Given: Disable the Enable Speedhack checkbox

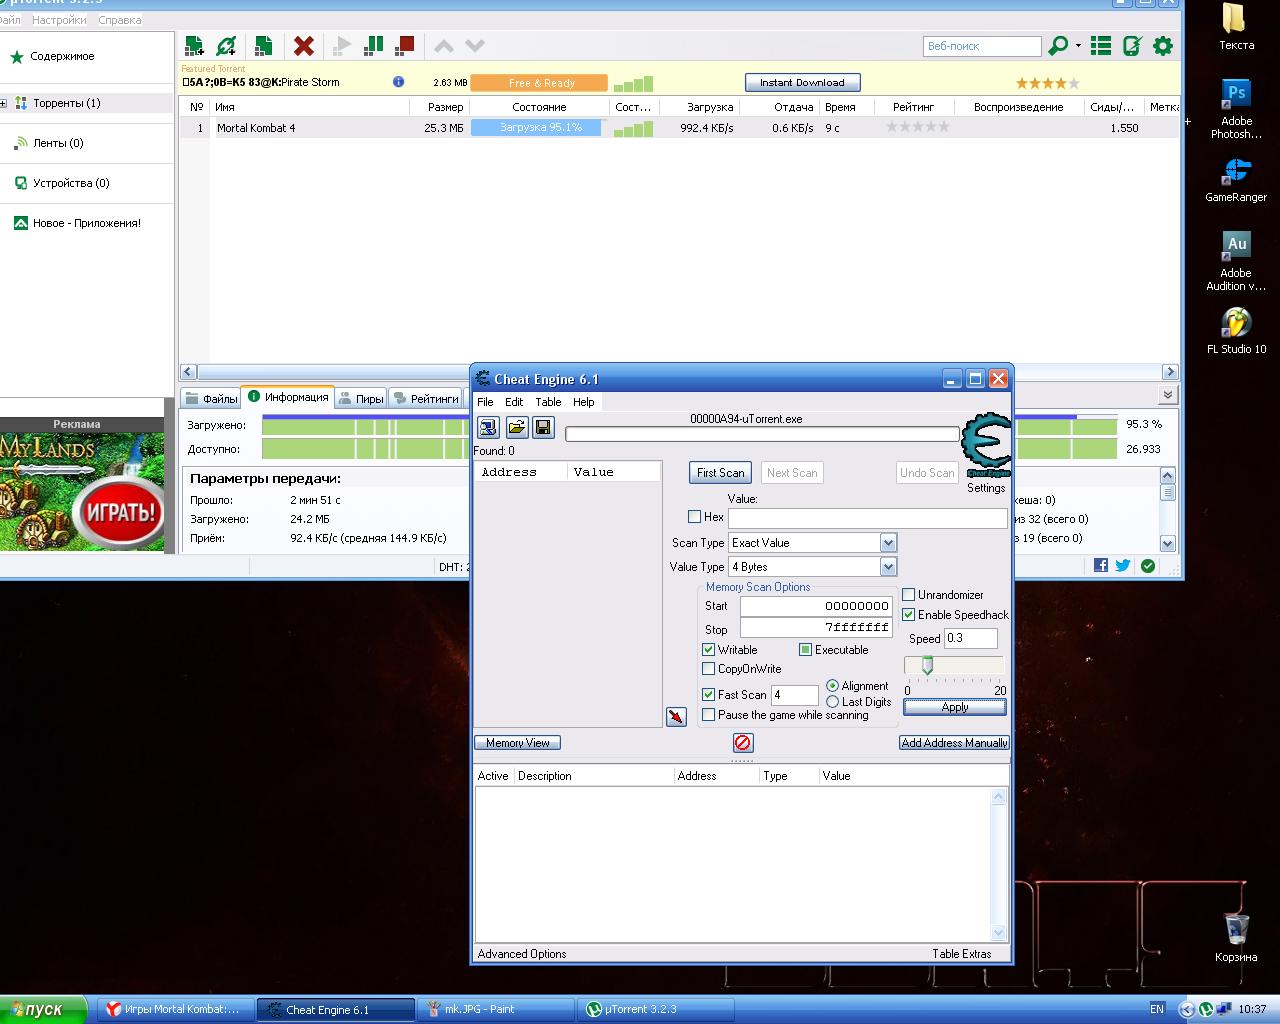Looking at the screenshot, I should tap(908, 615).
